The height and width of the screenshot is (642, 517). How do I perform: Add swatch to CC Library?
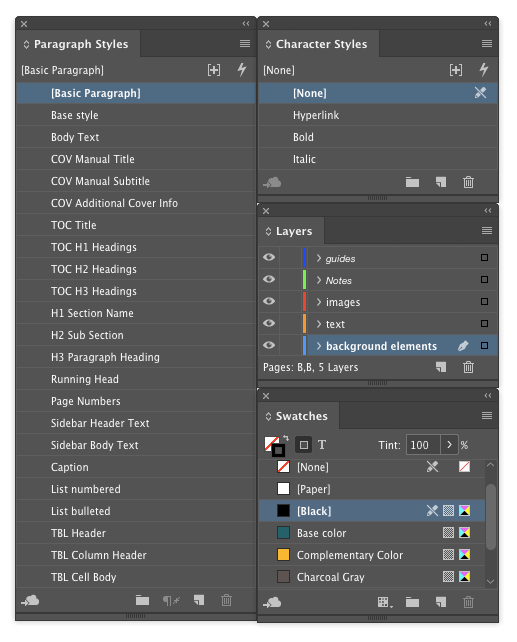272,602
